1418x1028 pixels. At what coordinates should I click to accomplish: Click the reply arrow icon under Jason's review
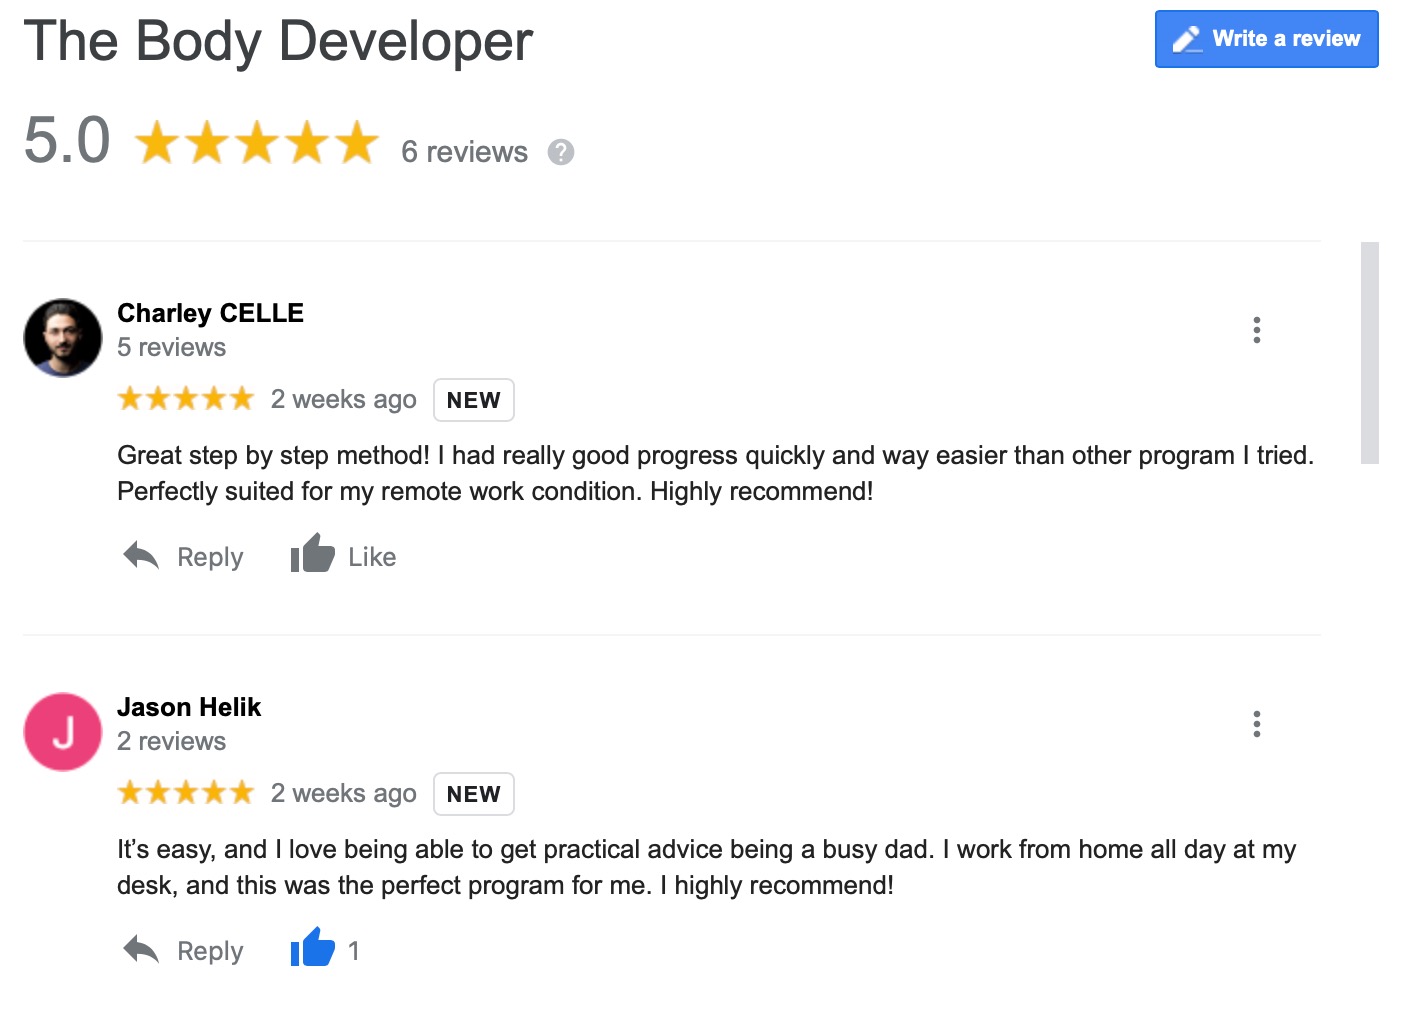[x=141, y=950]
